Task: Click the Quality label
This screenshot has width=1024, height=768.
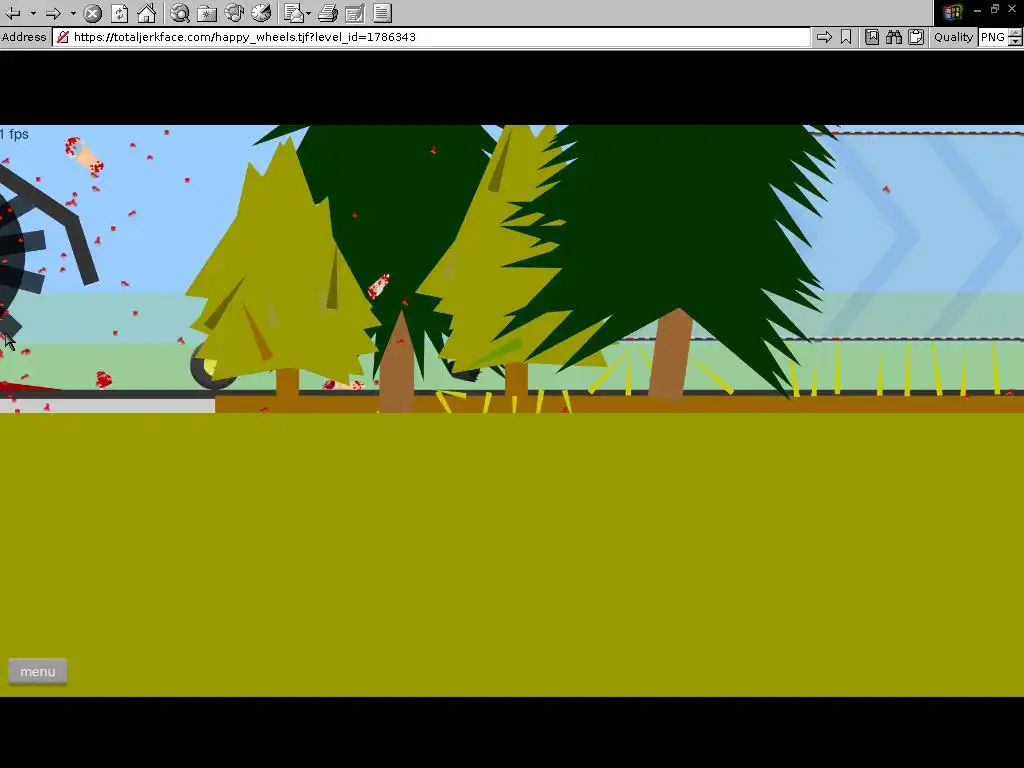Action: pyautogui.click(x=953, y=37)
